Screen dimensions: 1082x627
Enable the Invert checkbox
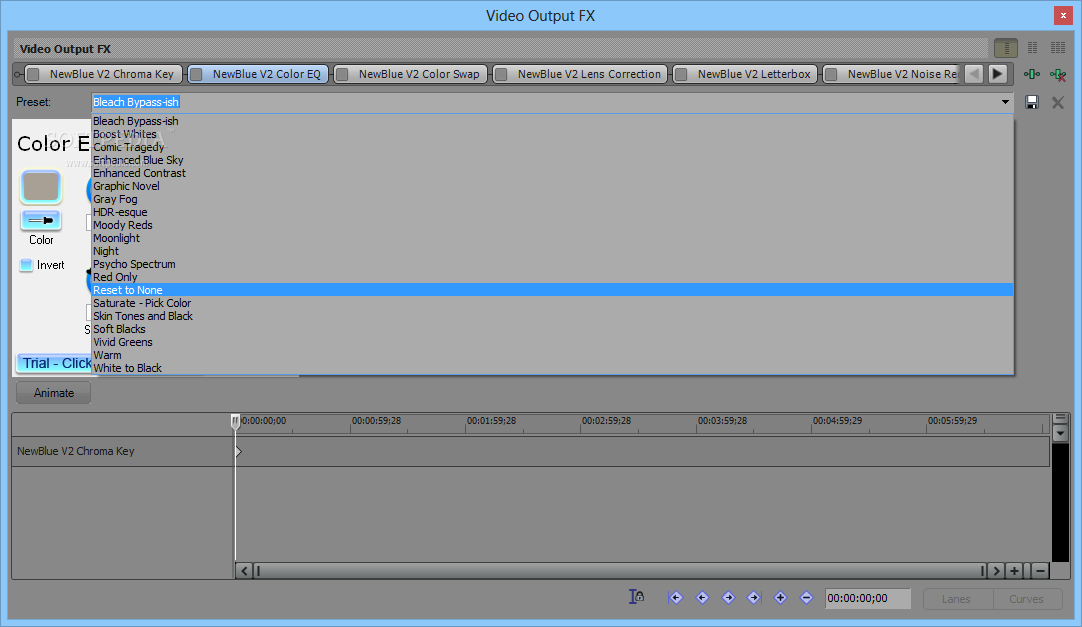[26, 265]
